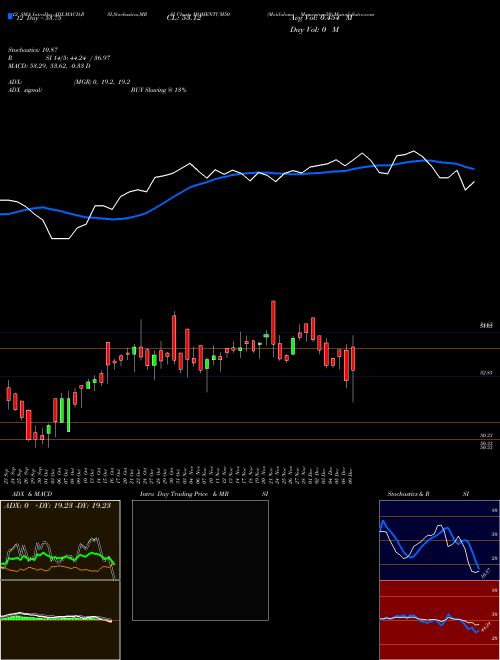Click the 10.87 label in Stochastics panel

tap(487, 573)
